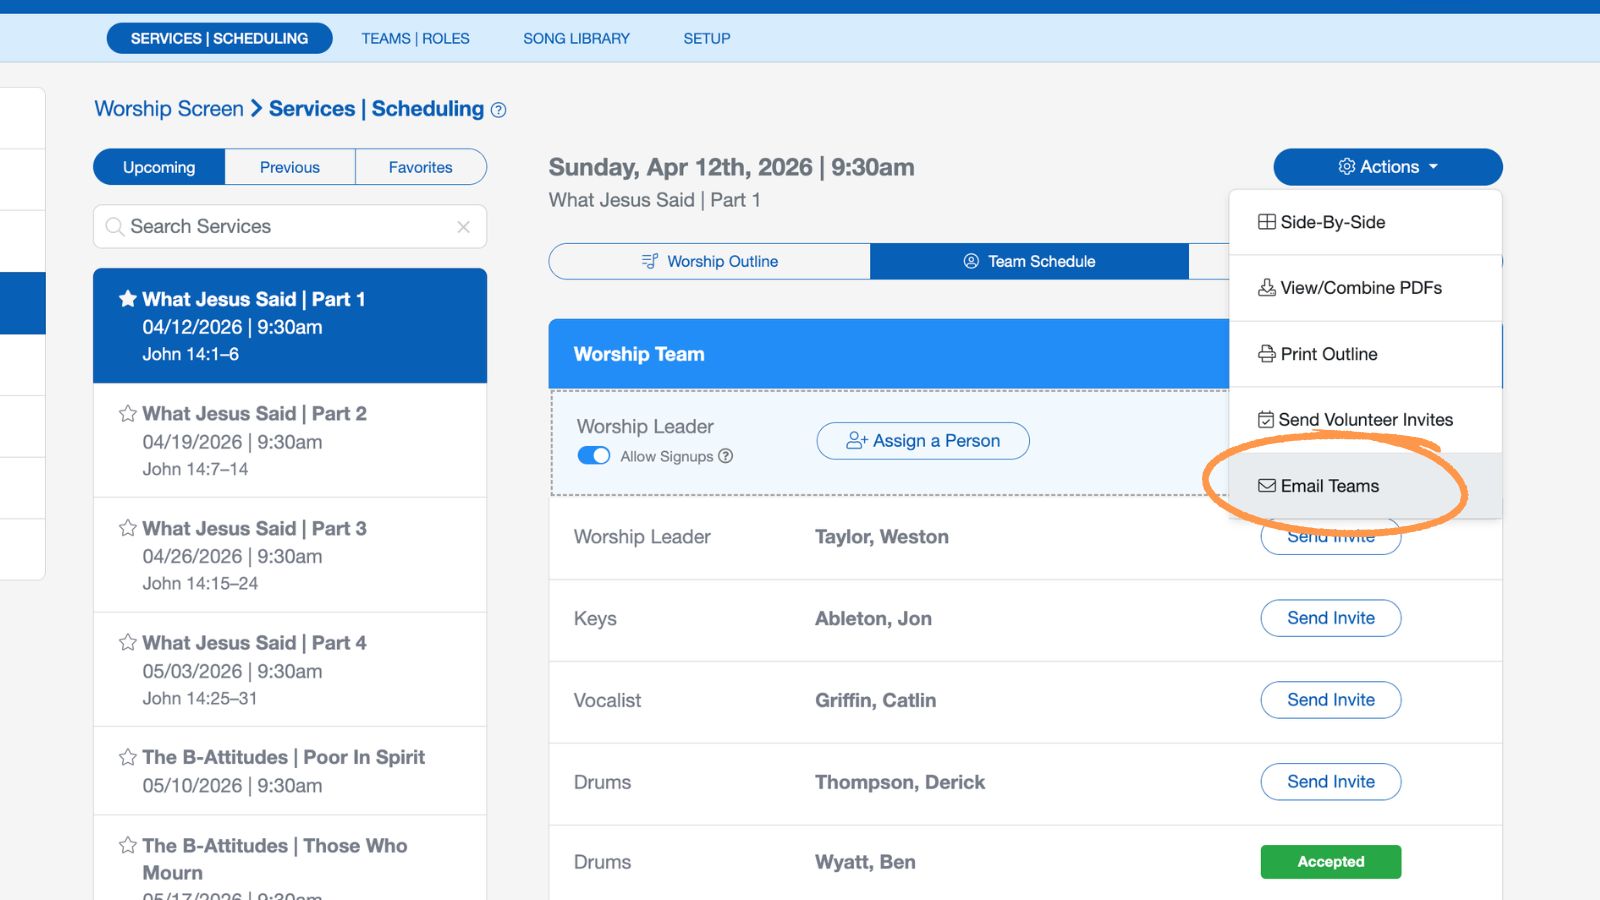Send Invite to Ableton, Jon on Keys
1600x900 pixels.
point(1330,618)
